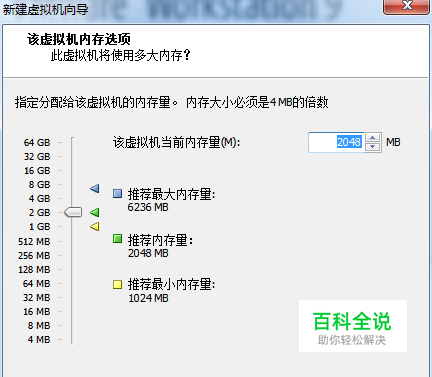Click the 该虚拟机内存选项 heading
The width and height of the screenshot is (432, 377).
(79, 39)
